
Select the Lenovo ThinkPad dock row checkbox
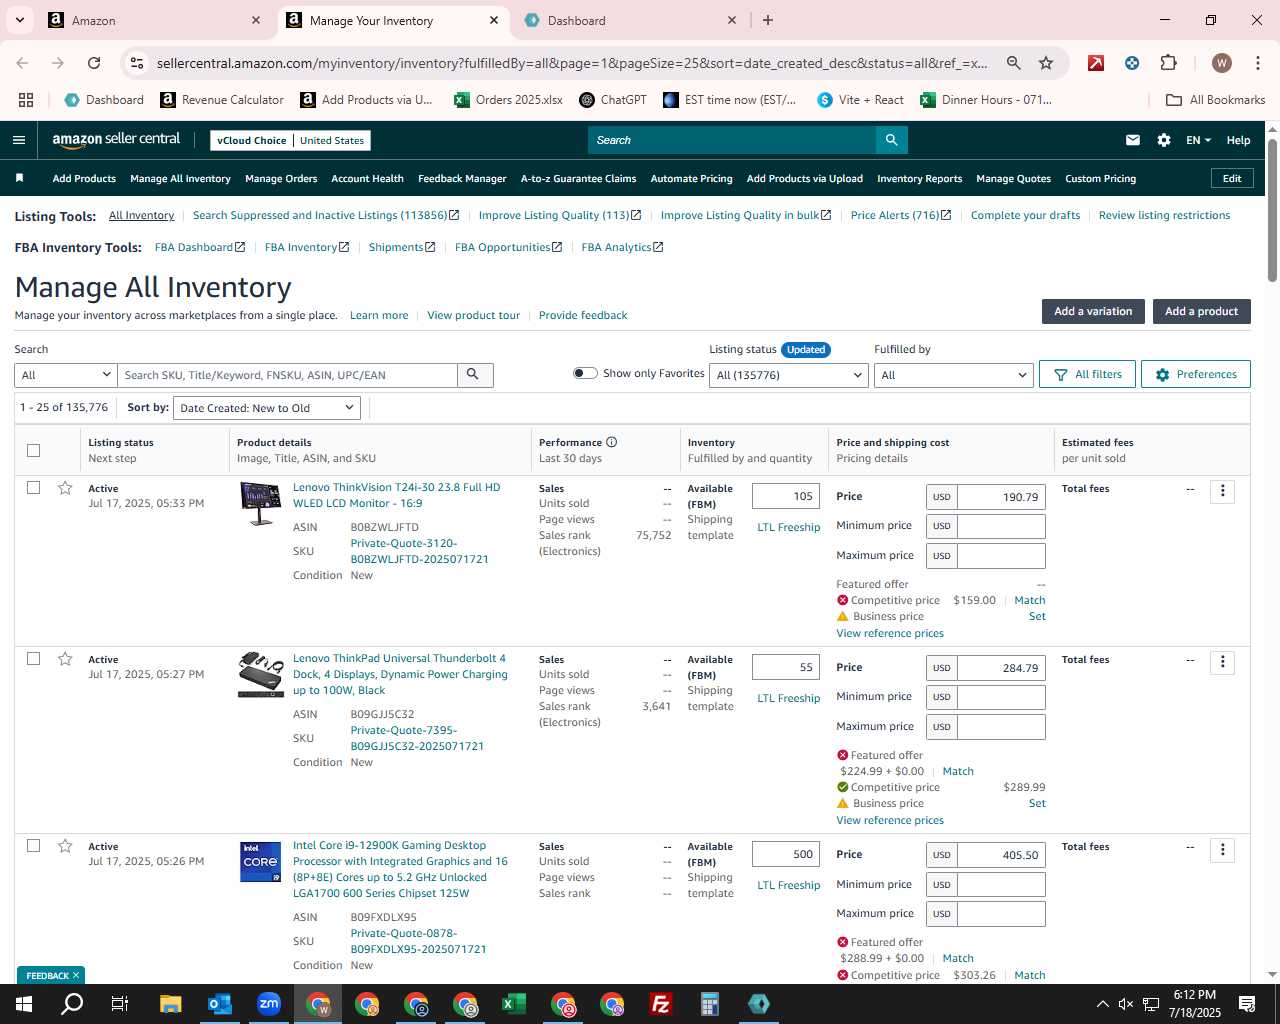coord(33,659)
